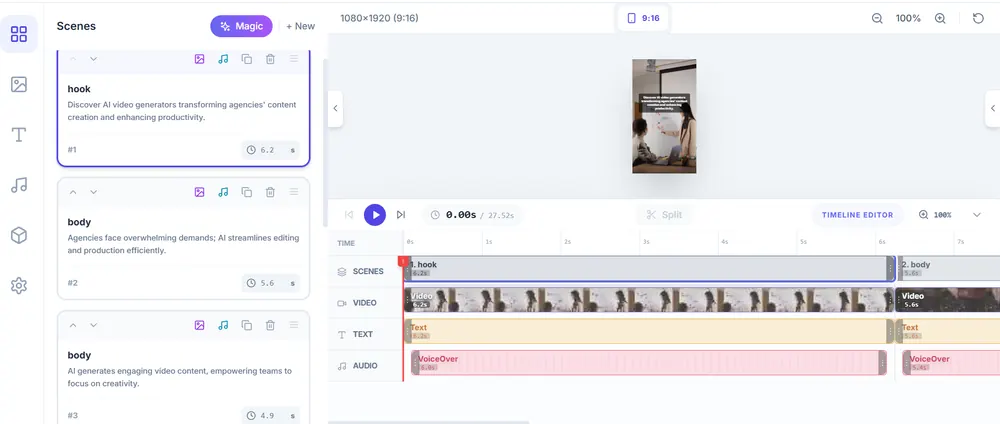Click the drag handle on scene #2
Screen dimensions: 1000x424
coord(294,191)
